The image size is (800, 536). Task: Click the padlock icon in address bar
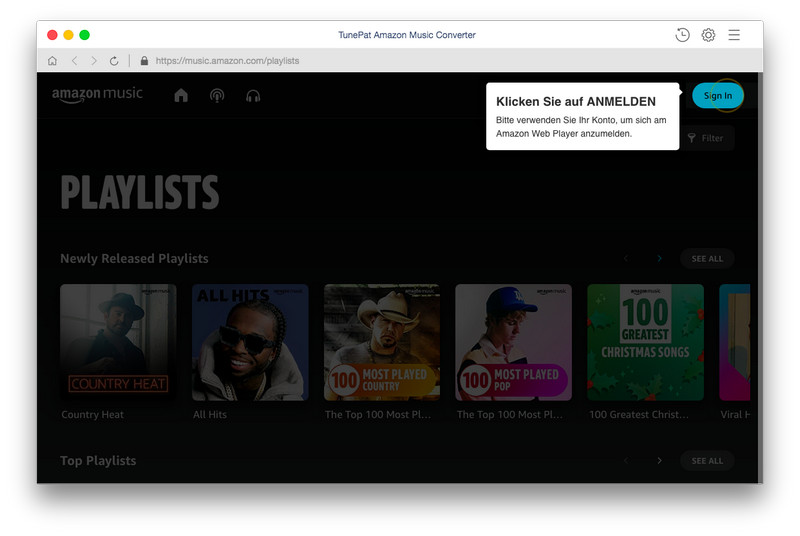pos(144,61)
